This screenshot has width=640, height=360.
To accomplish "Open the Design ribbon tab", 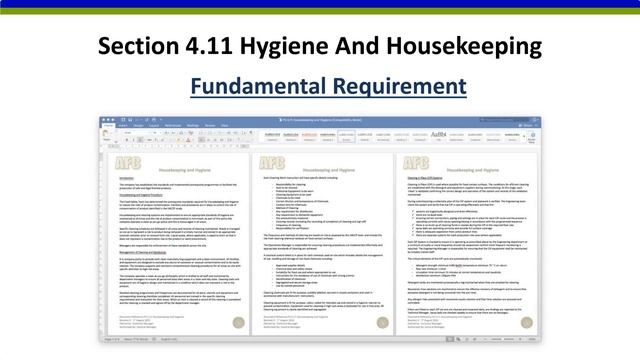I will click(138, 126).
